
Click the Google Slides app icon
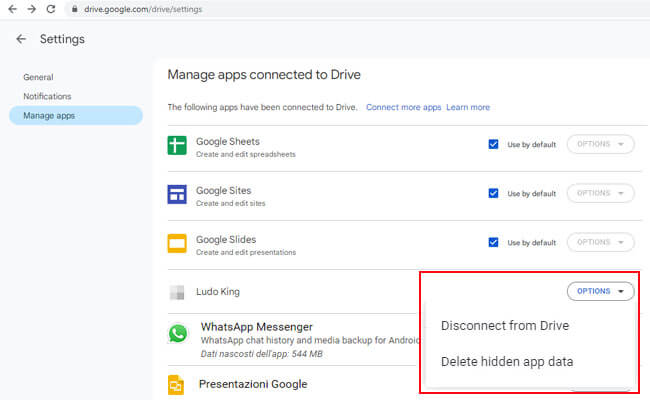[x=177, y=243]
